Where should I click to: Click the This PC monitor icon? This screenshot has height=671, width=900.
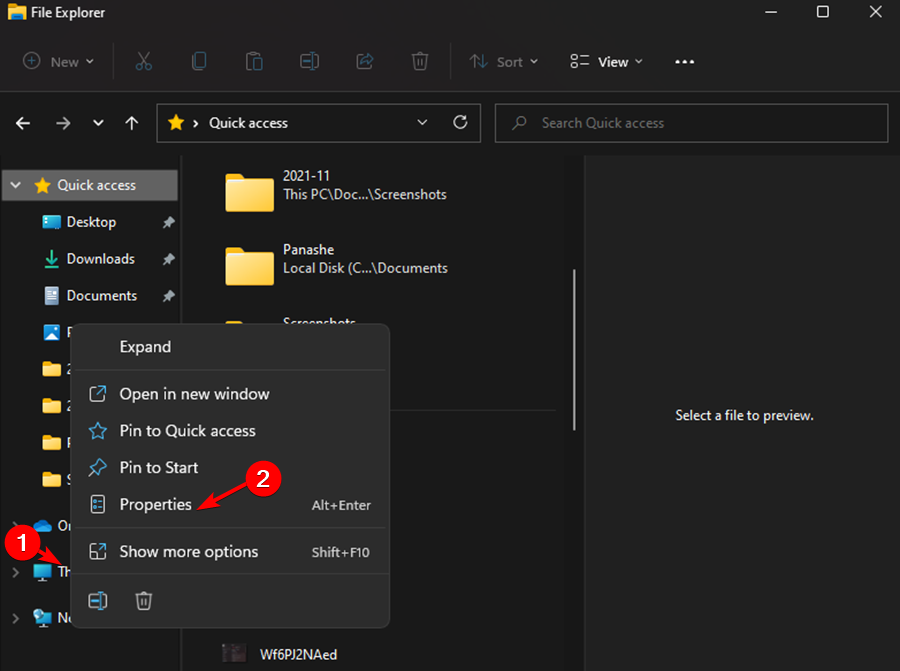click(x=42, y=572)
